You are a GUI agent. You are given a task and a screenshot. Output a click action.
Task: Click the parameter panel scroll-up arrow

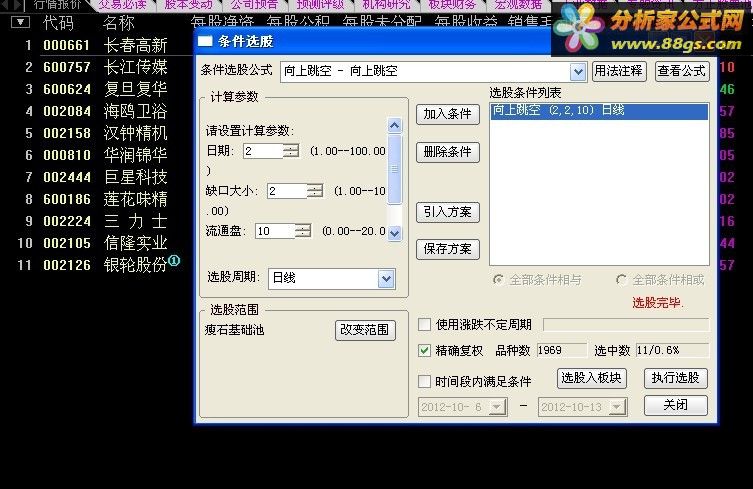click(394, 126)
